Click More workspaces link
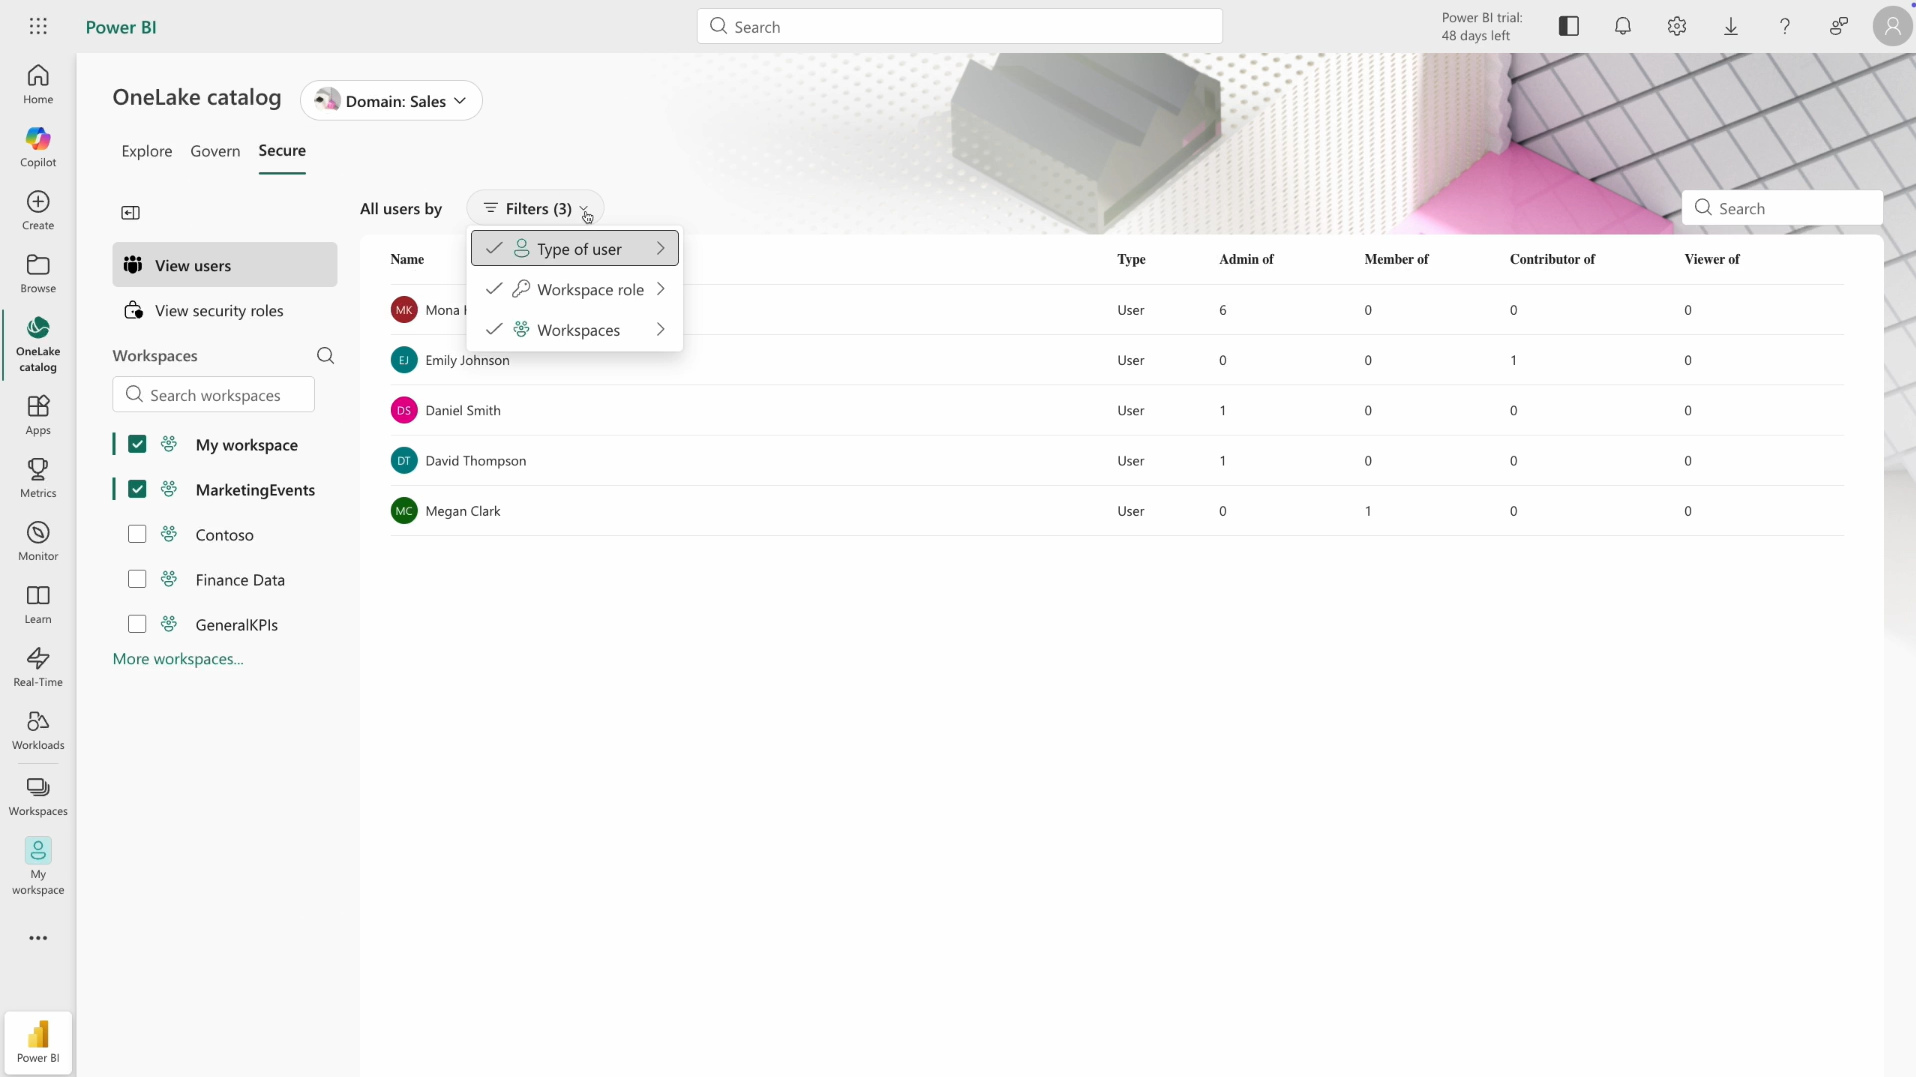 (177, 659)
